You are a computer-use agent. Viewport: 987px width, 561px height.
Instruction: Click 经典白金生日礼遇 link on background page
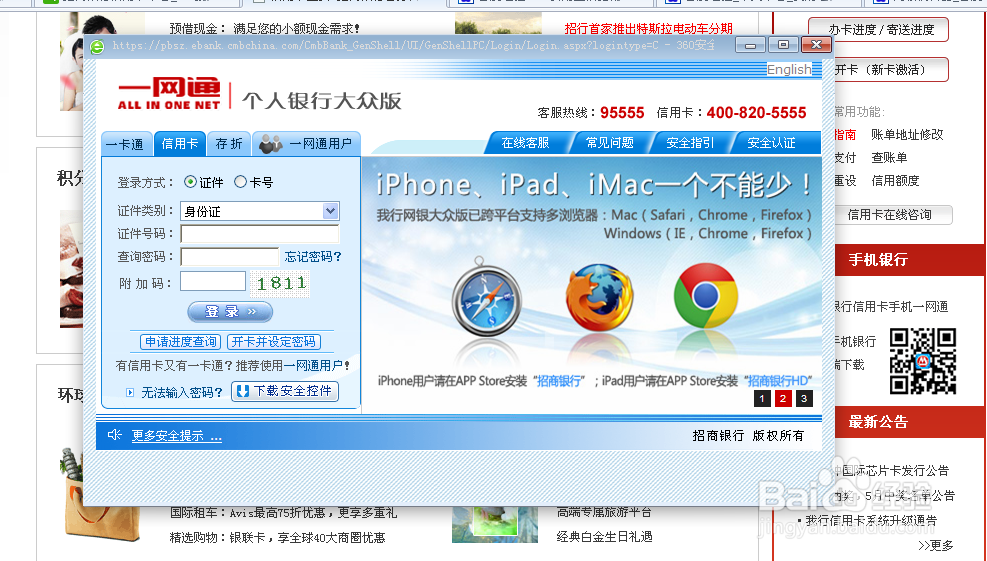point(604,536)
